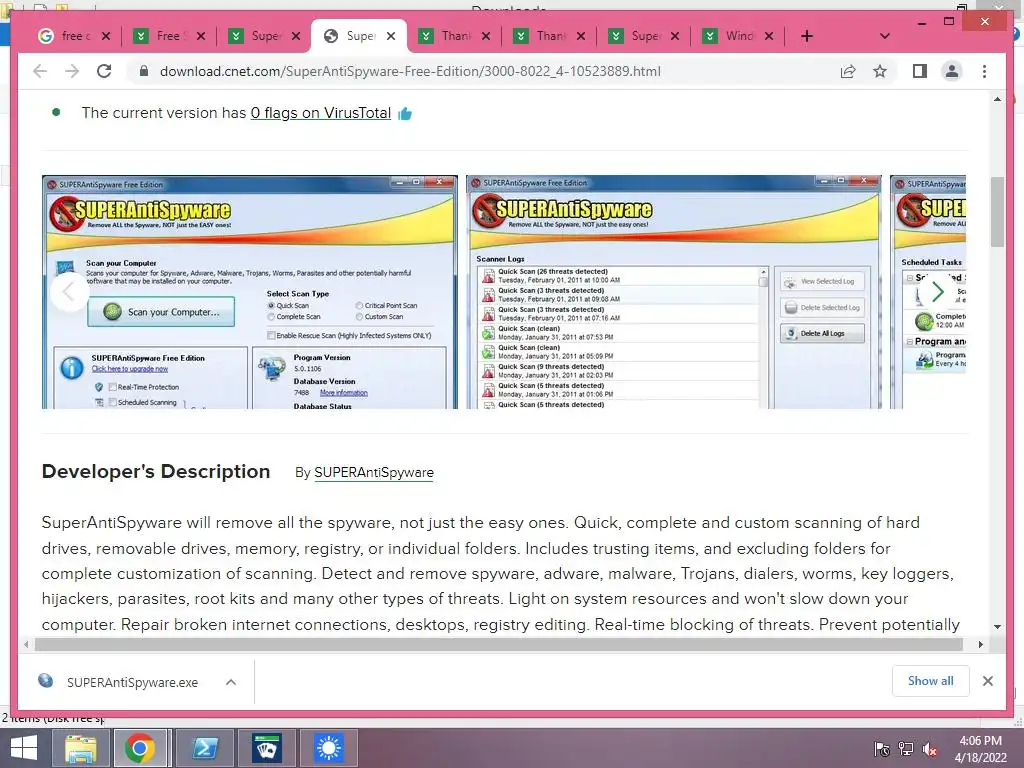Screen dimensions: 1024x768
Task: Close the active 'Super' tab
Action: (x=391, y=36)
